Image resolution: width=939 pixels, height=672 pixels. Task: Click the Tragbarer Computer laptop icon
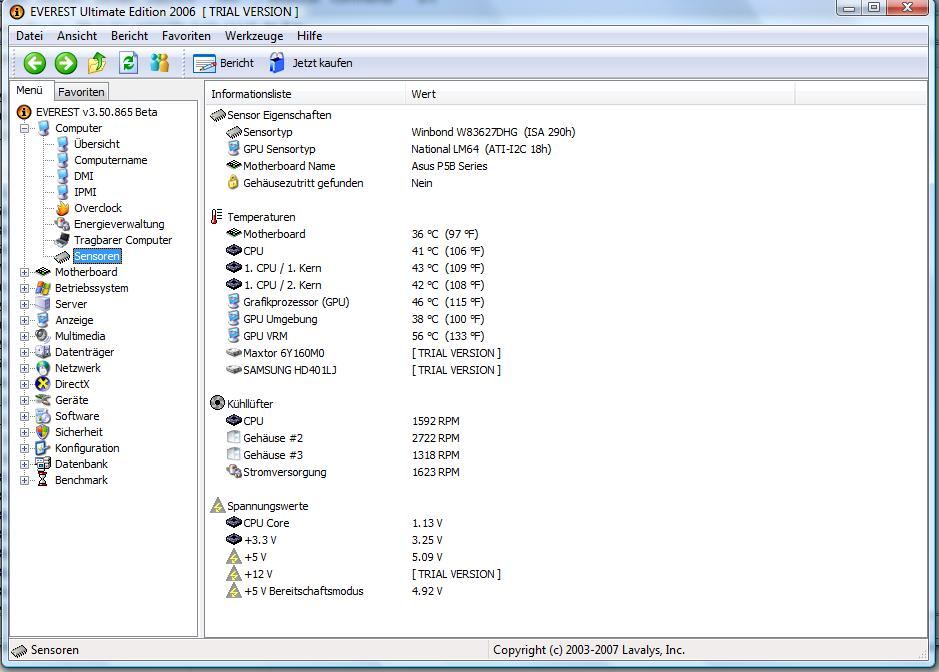pos(62,240)
